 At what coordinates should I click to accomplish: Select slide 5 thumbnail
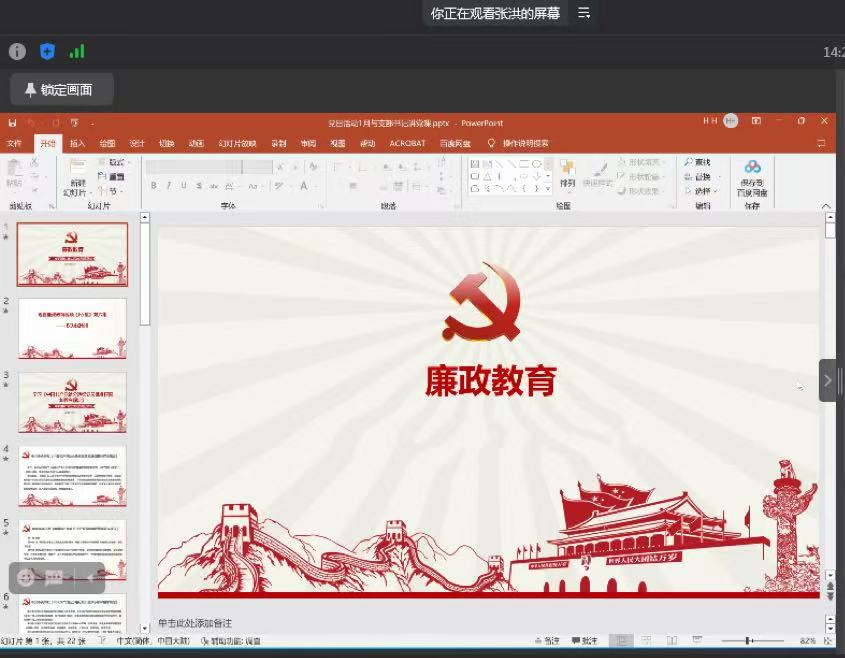click(72, 550)
